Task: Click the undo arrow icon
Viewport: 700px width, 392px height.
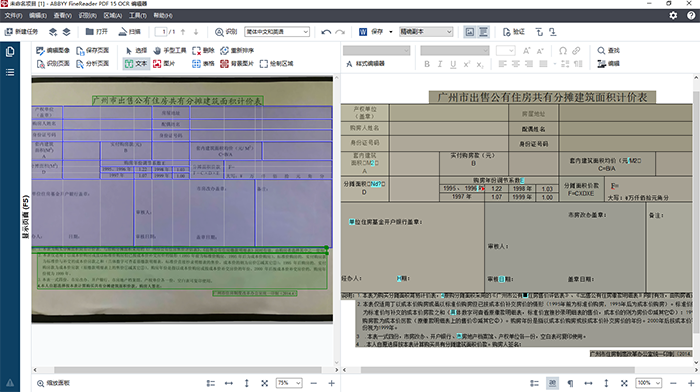Action: pyautogui.click(x=326, y=32)
